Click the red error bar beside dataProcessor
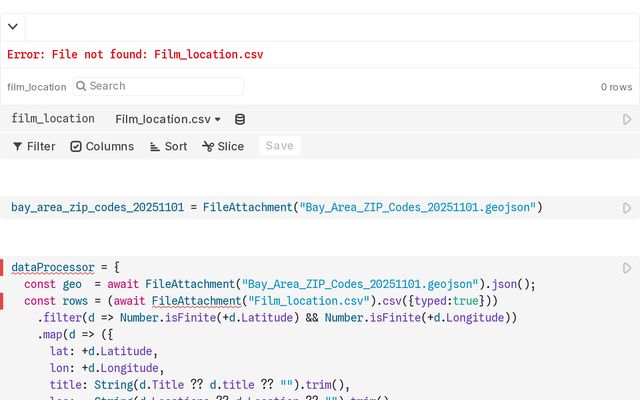 [3, 268]
